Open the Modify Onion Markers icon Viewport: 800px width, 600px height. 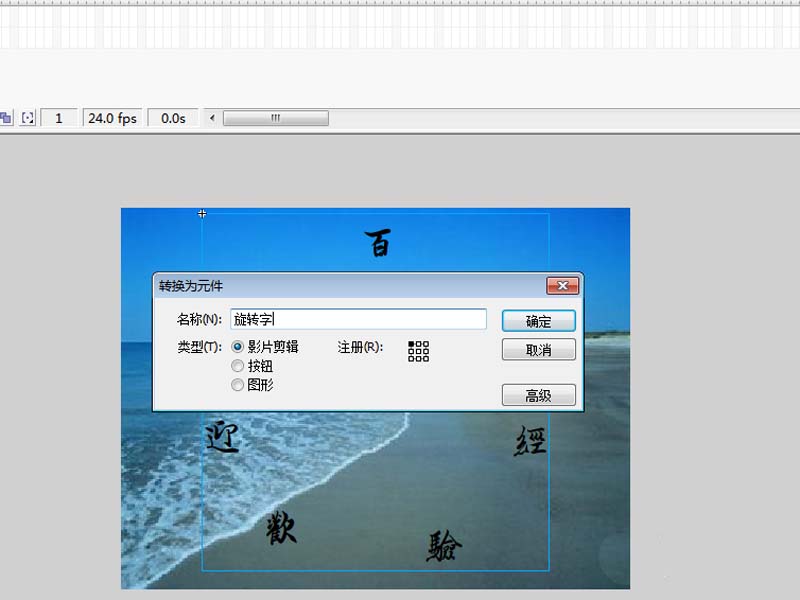tap(28, 118)
